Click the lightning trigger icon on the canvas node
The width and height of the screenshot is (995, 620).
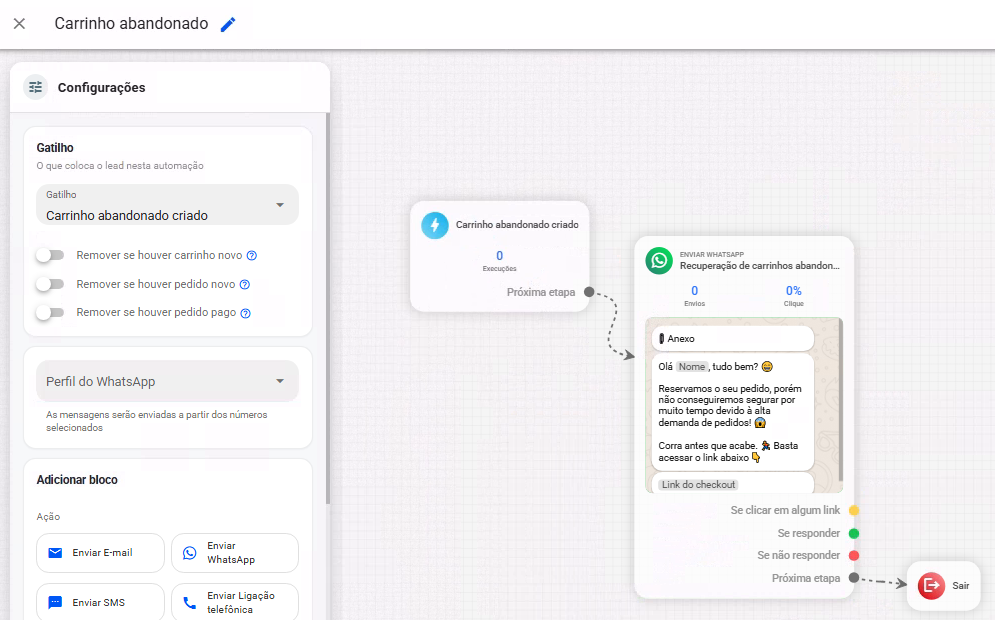(435, 225)
